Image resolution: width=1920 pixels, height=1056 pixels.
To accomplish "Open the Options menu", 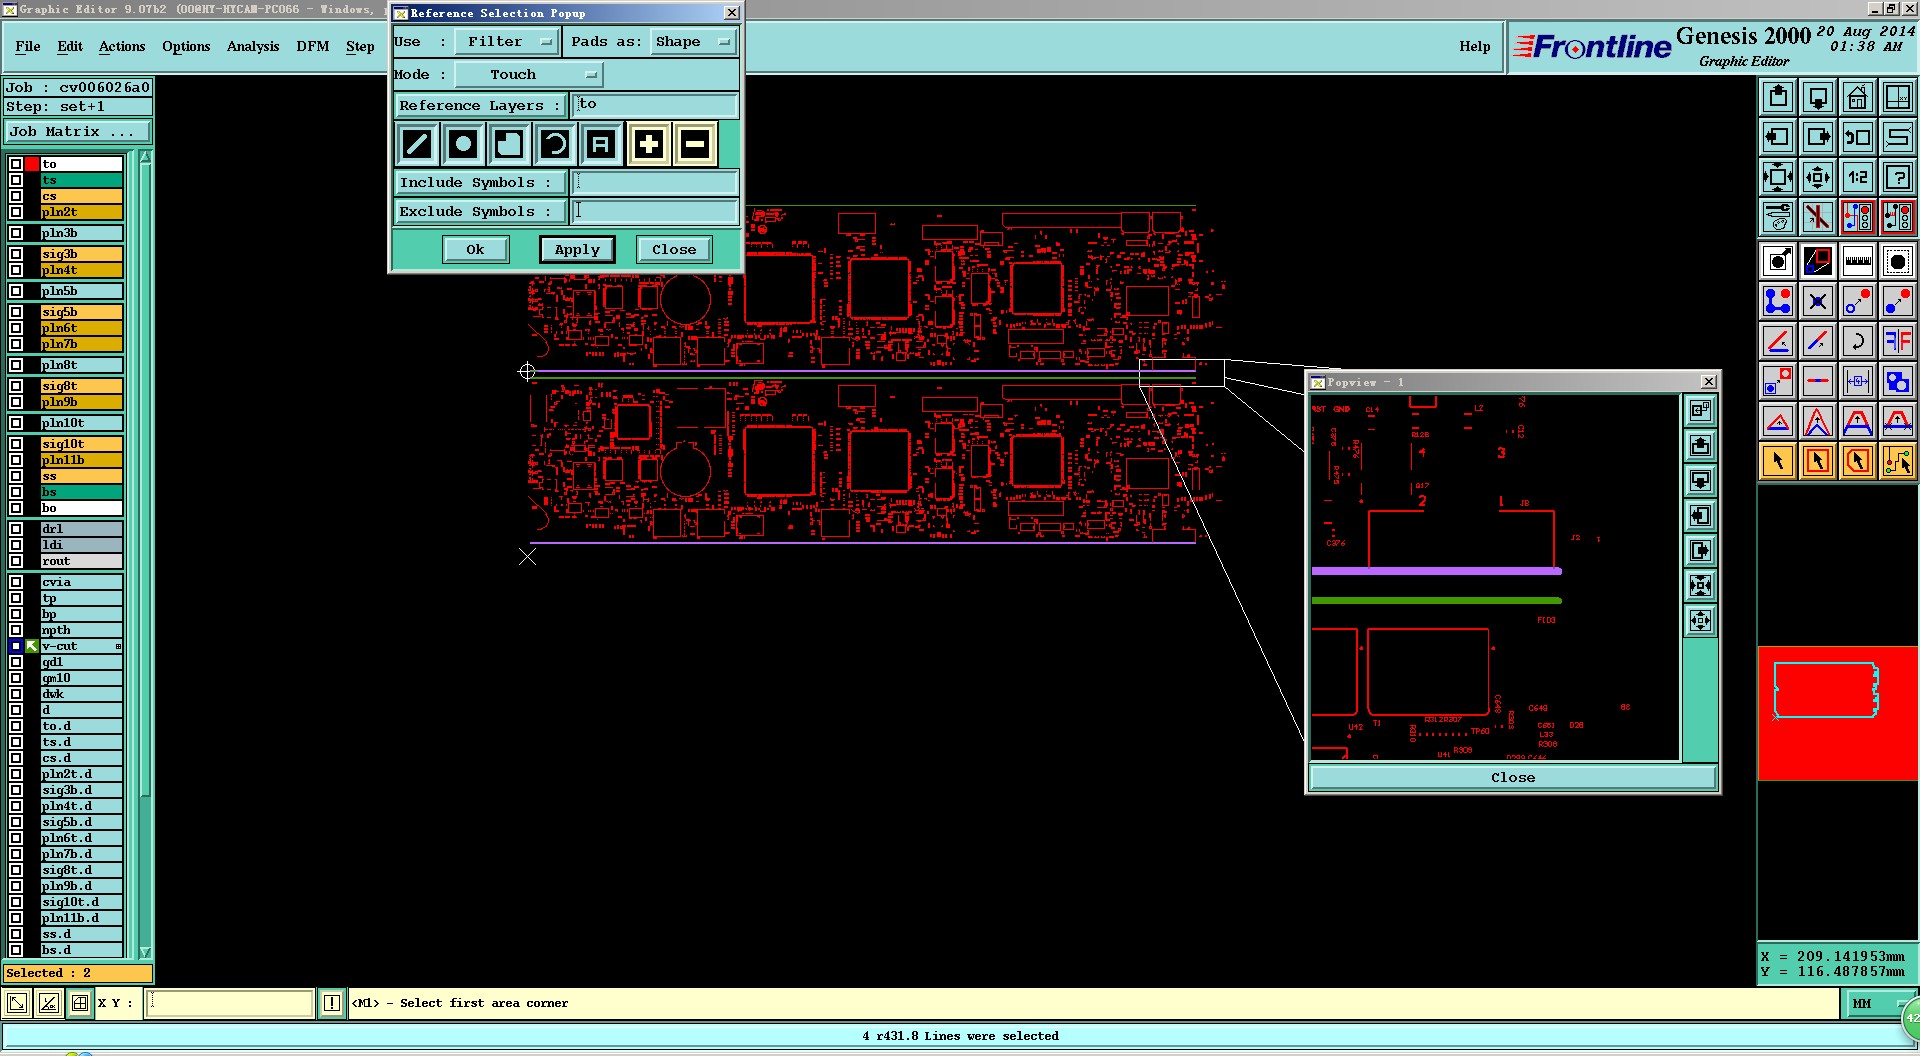I will point(186,46).
